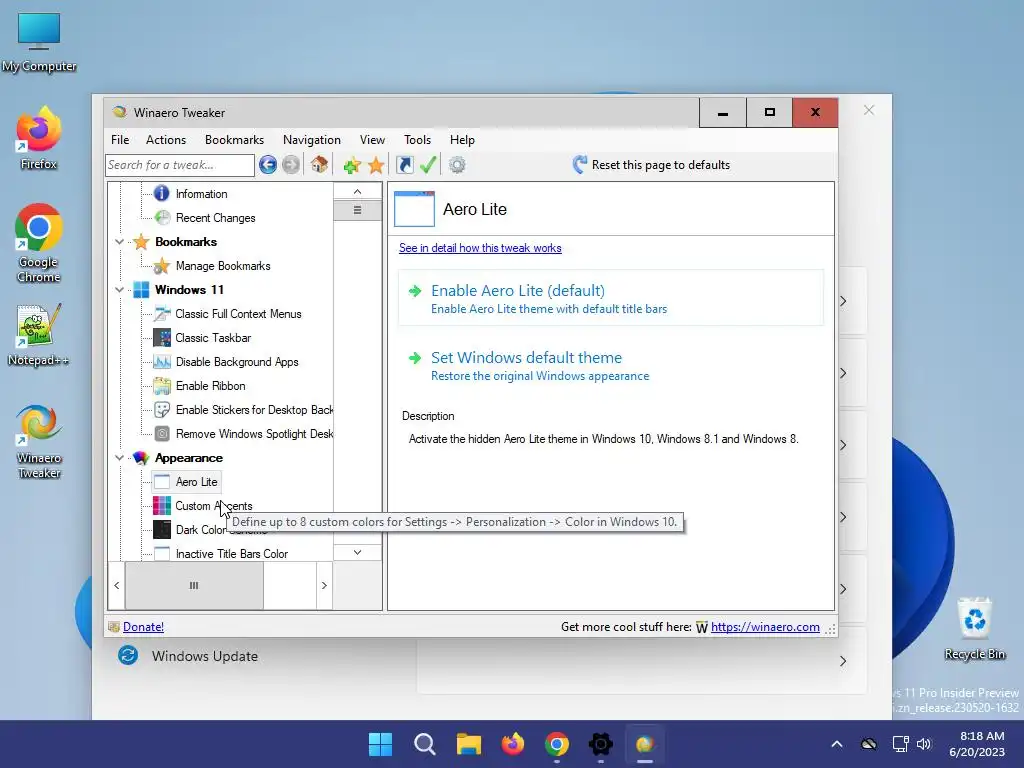Click Reset this page to defaults
This screenshot has width=1024, height=768.
pos(651,165)
